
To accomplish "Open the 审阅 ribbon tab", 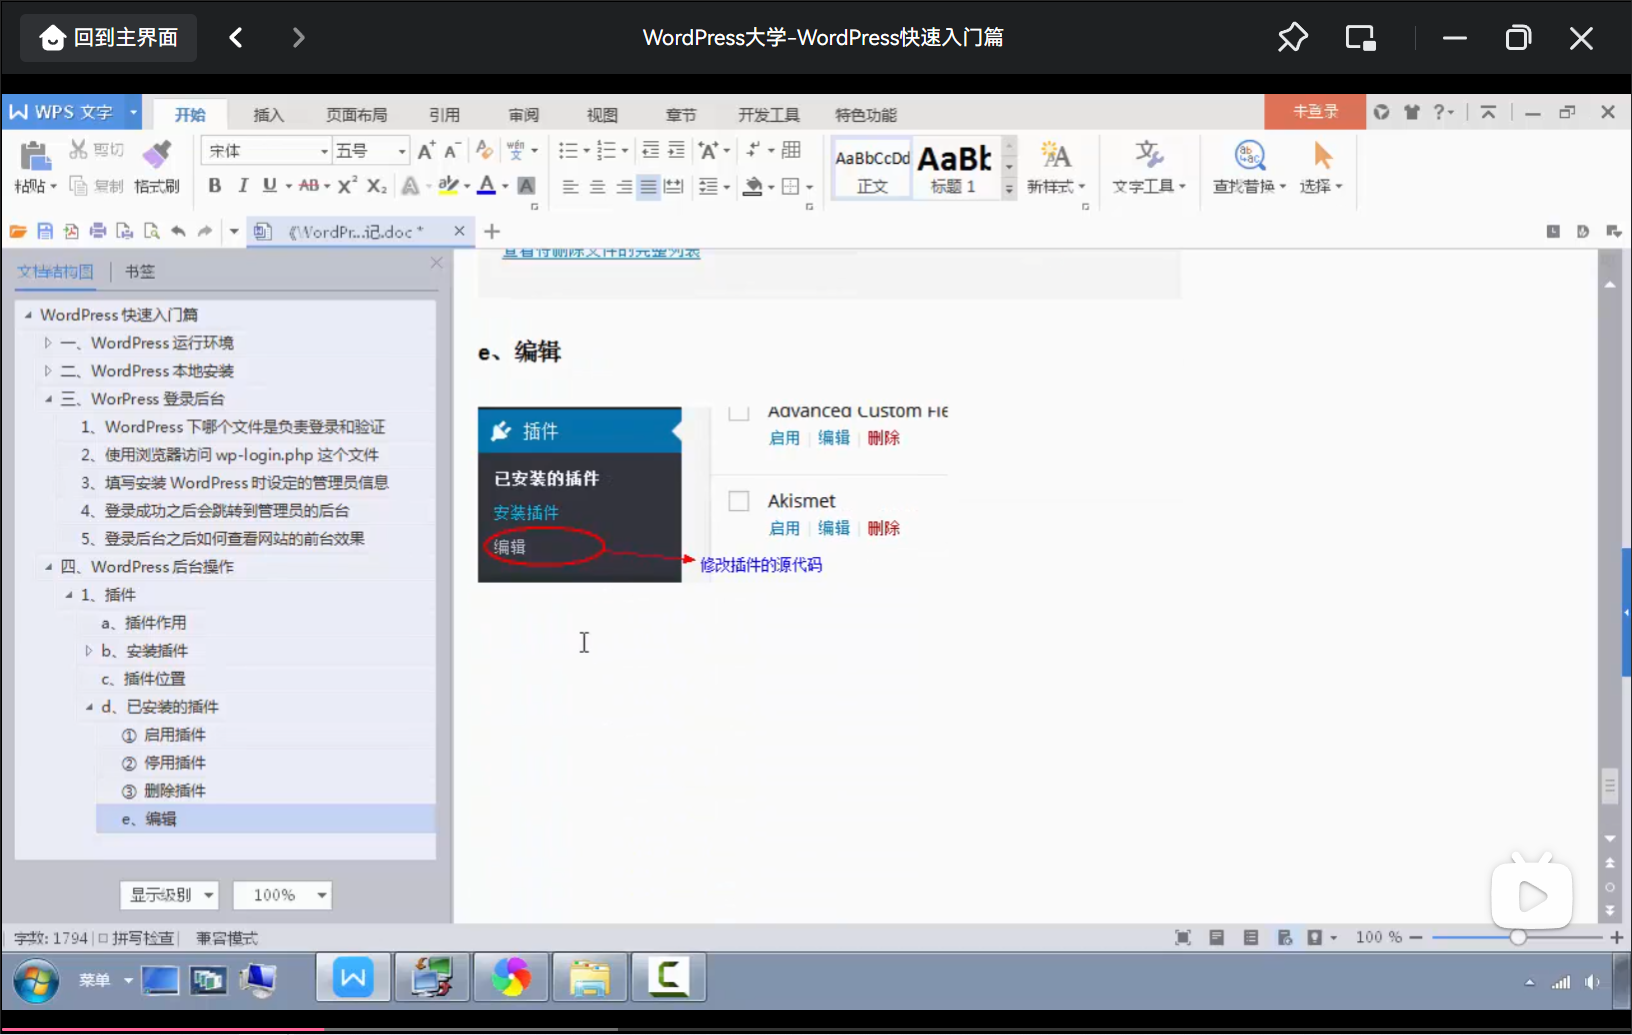I will coord(523,115).
